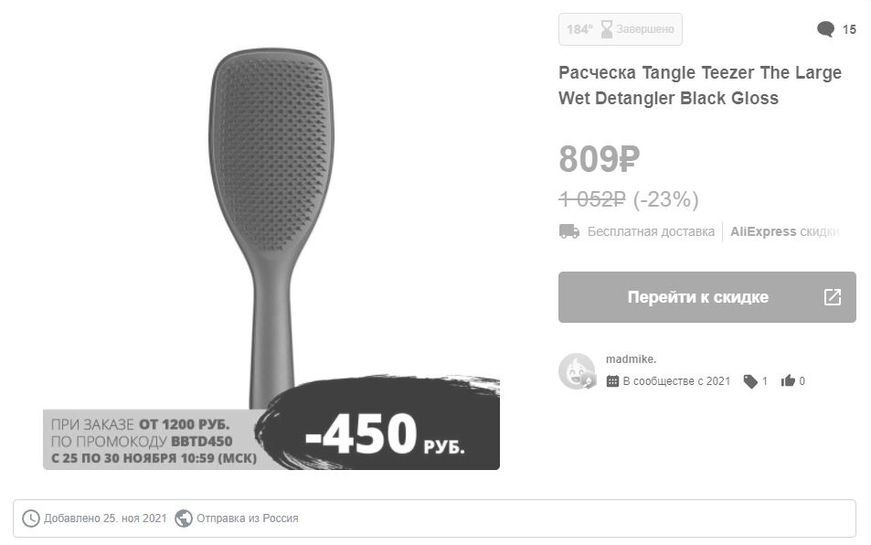Click the external link icon on the deal button
Screen dimensions: 871x545
click(x=832, y=297)
